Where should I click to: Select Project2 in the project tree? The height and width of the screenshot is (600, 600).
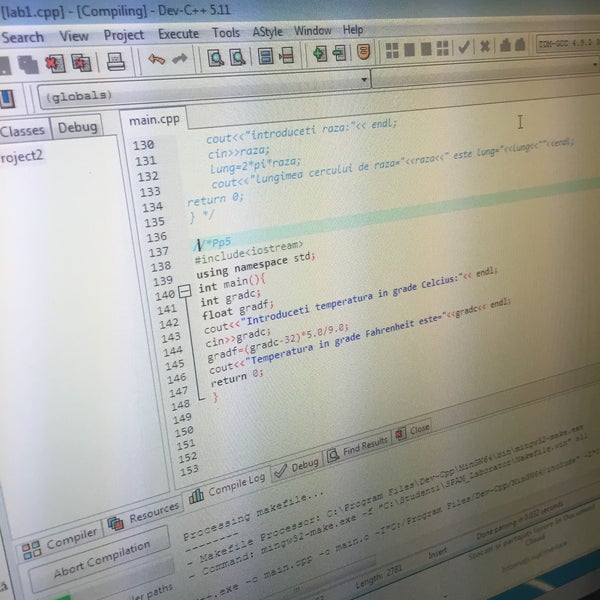[x=22, y=156]
